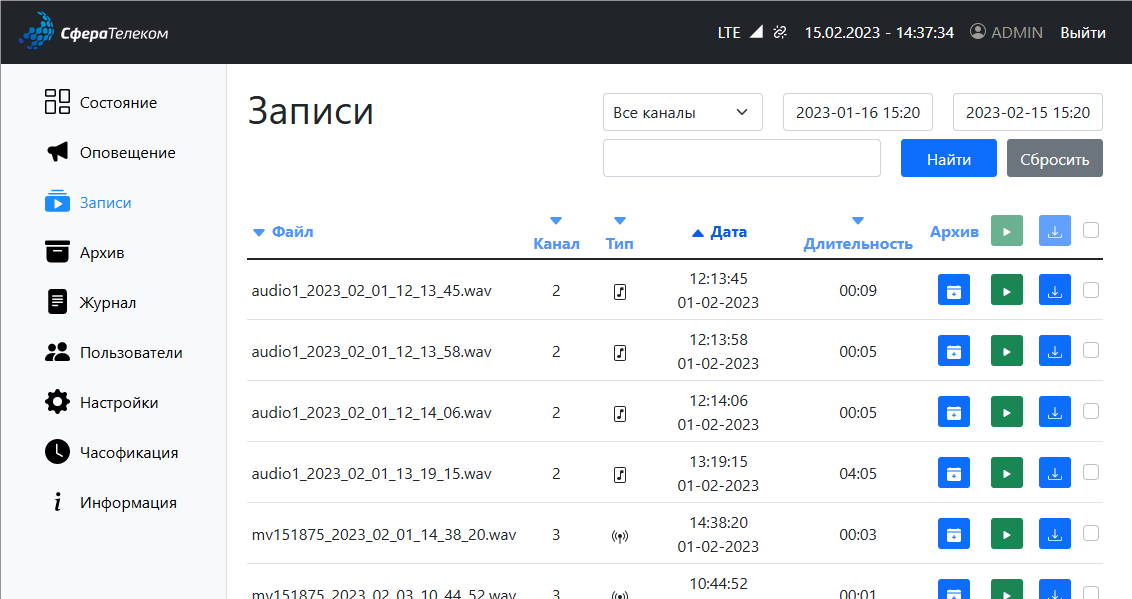Click the LTE signal strength icon
The height and width of the screenshot is (599, 1132).
[x=756, y=32]
